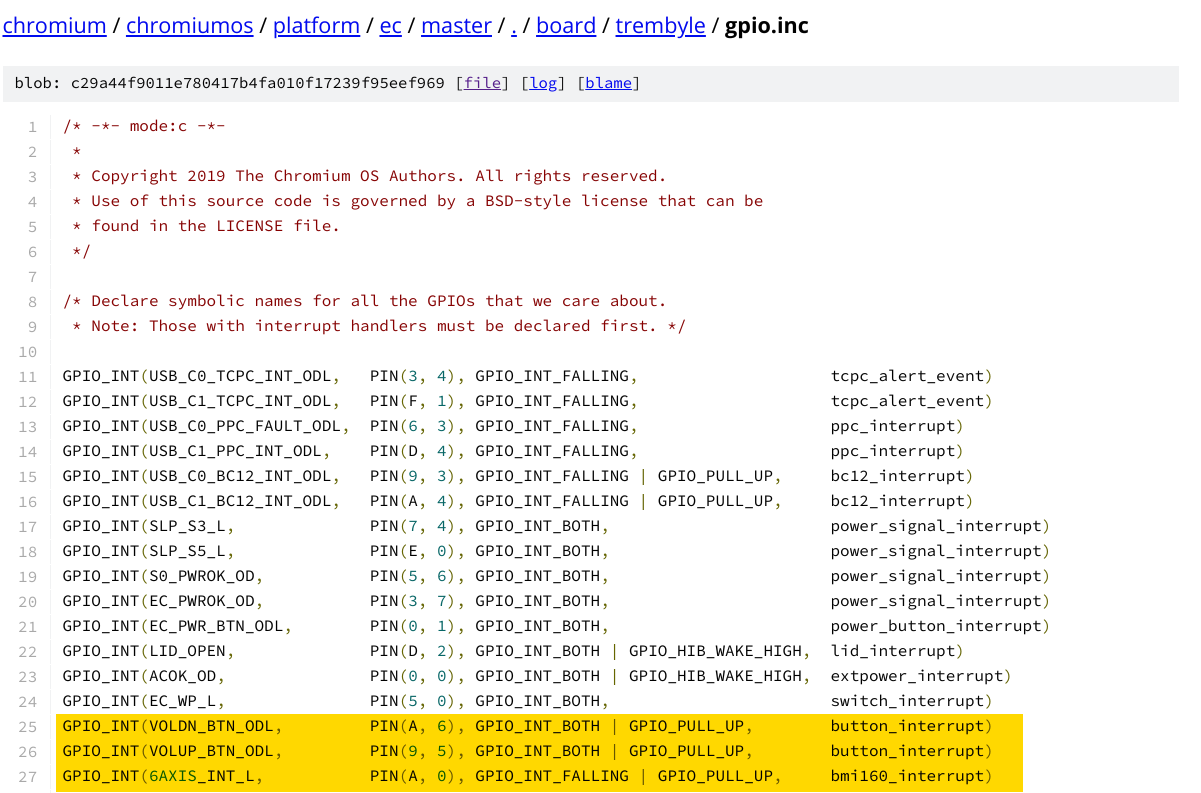This screenshot has height=793, width=1201.
Task: Click the lid_interrupt handler name
Action: point(893,651)
